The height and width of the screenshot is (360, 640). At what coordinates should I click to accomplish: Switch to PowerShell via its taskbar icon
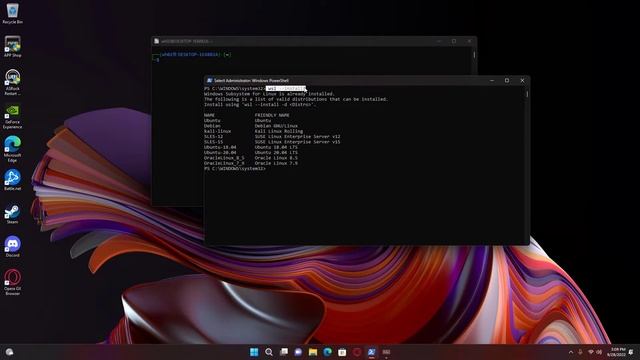coord(371,352)
